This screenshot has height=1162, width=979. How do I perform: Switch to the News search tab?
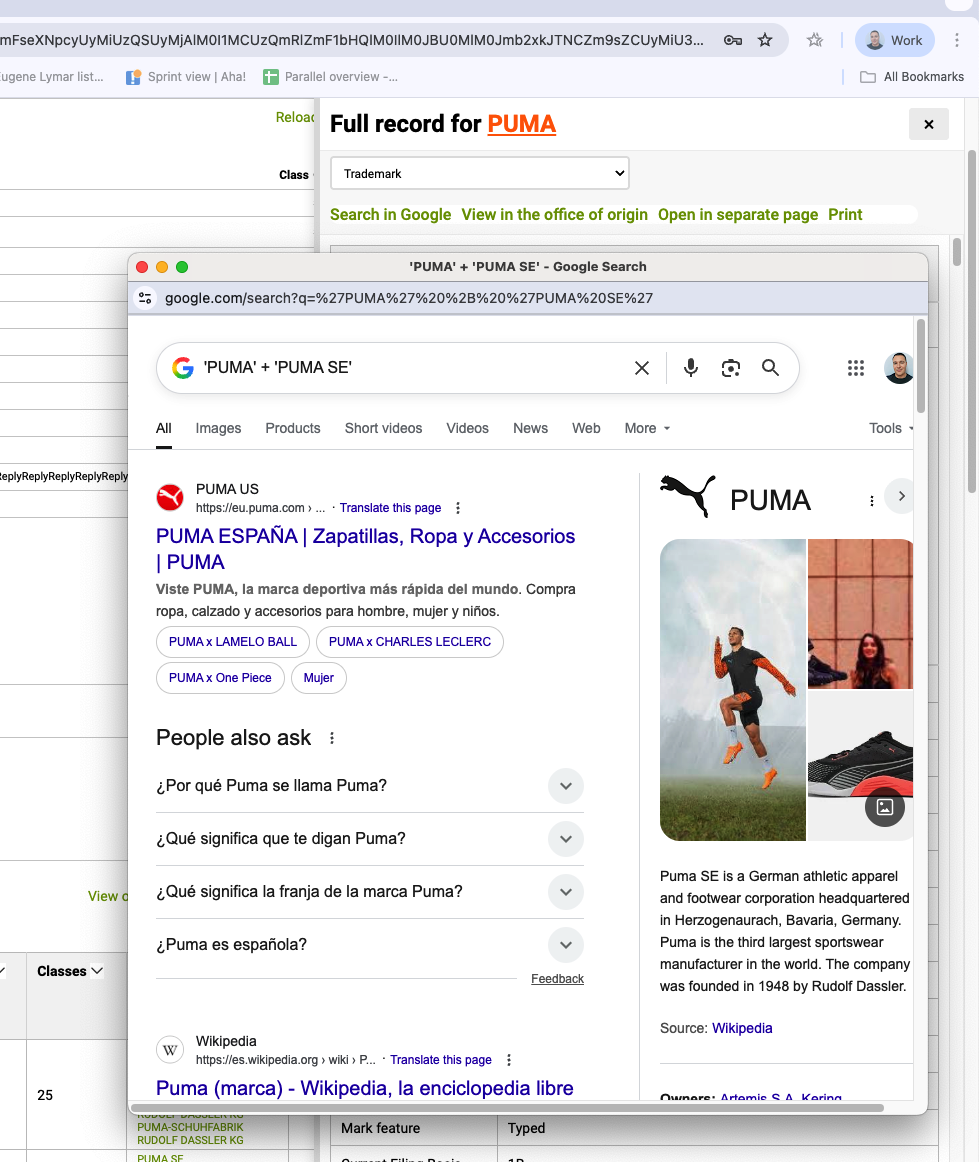[x=530, y=428]
